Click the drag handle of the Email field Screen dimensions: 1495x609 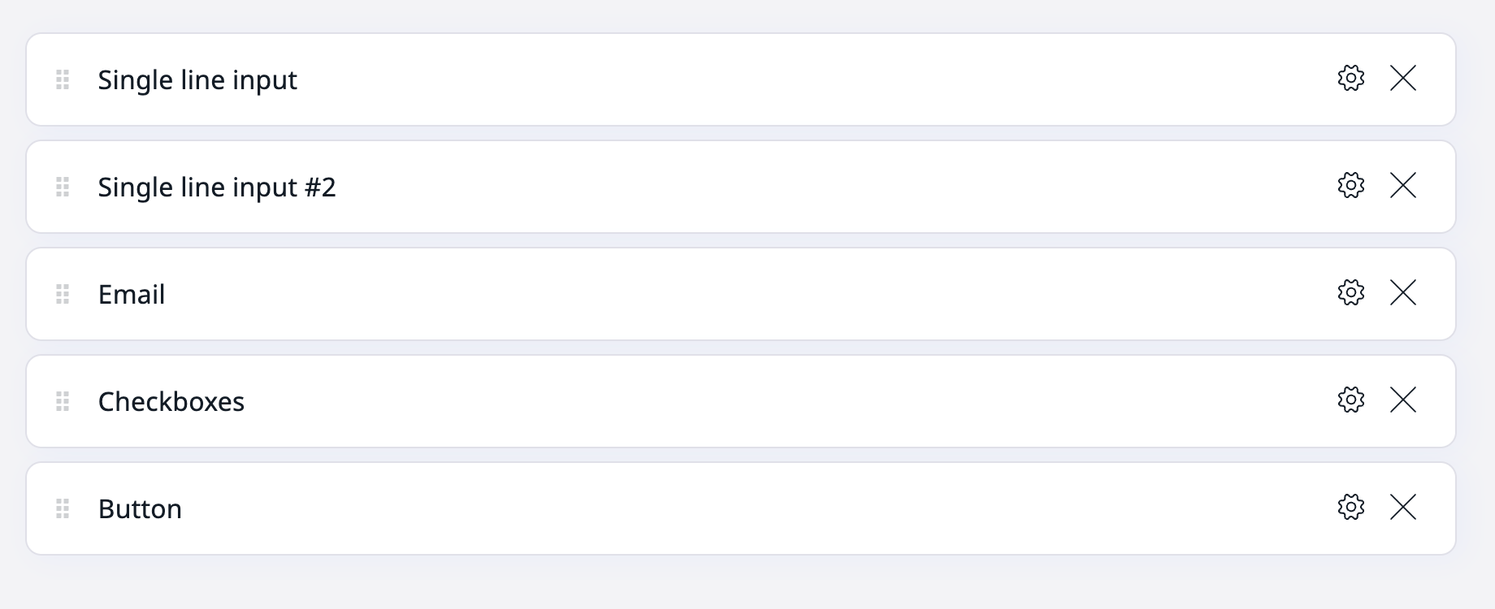[62, 294]
